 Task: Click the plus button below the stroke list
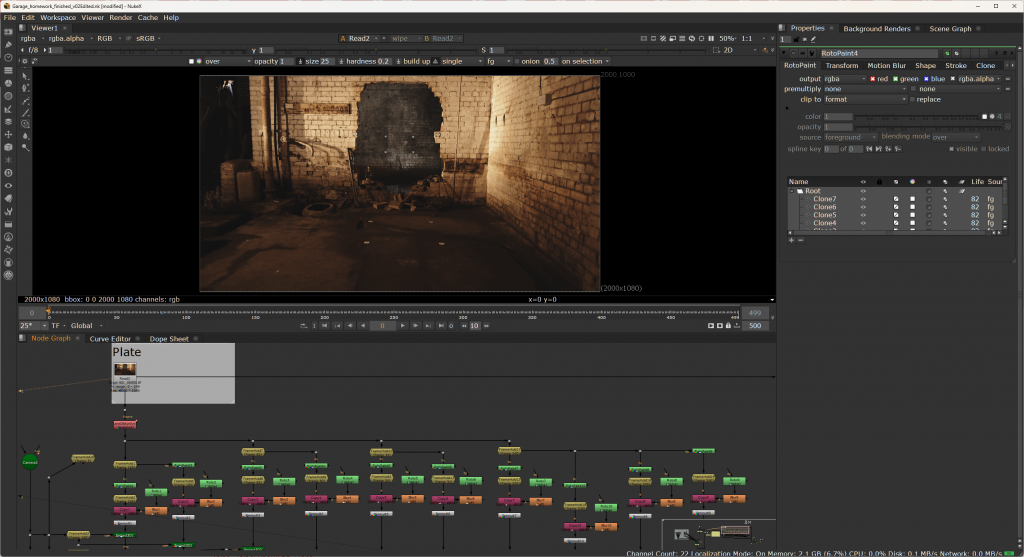click(x=792, y=240)
